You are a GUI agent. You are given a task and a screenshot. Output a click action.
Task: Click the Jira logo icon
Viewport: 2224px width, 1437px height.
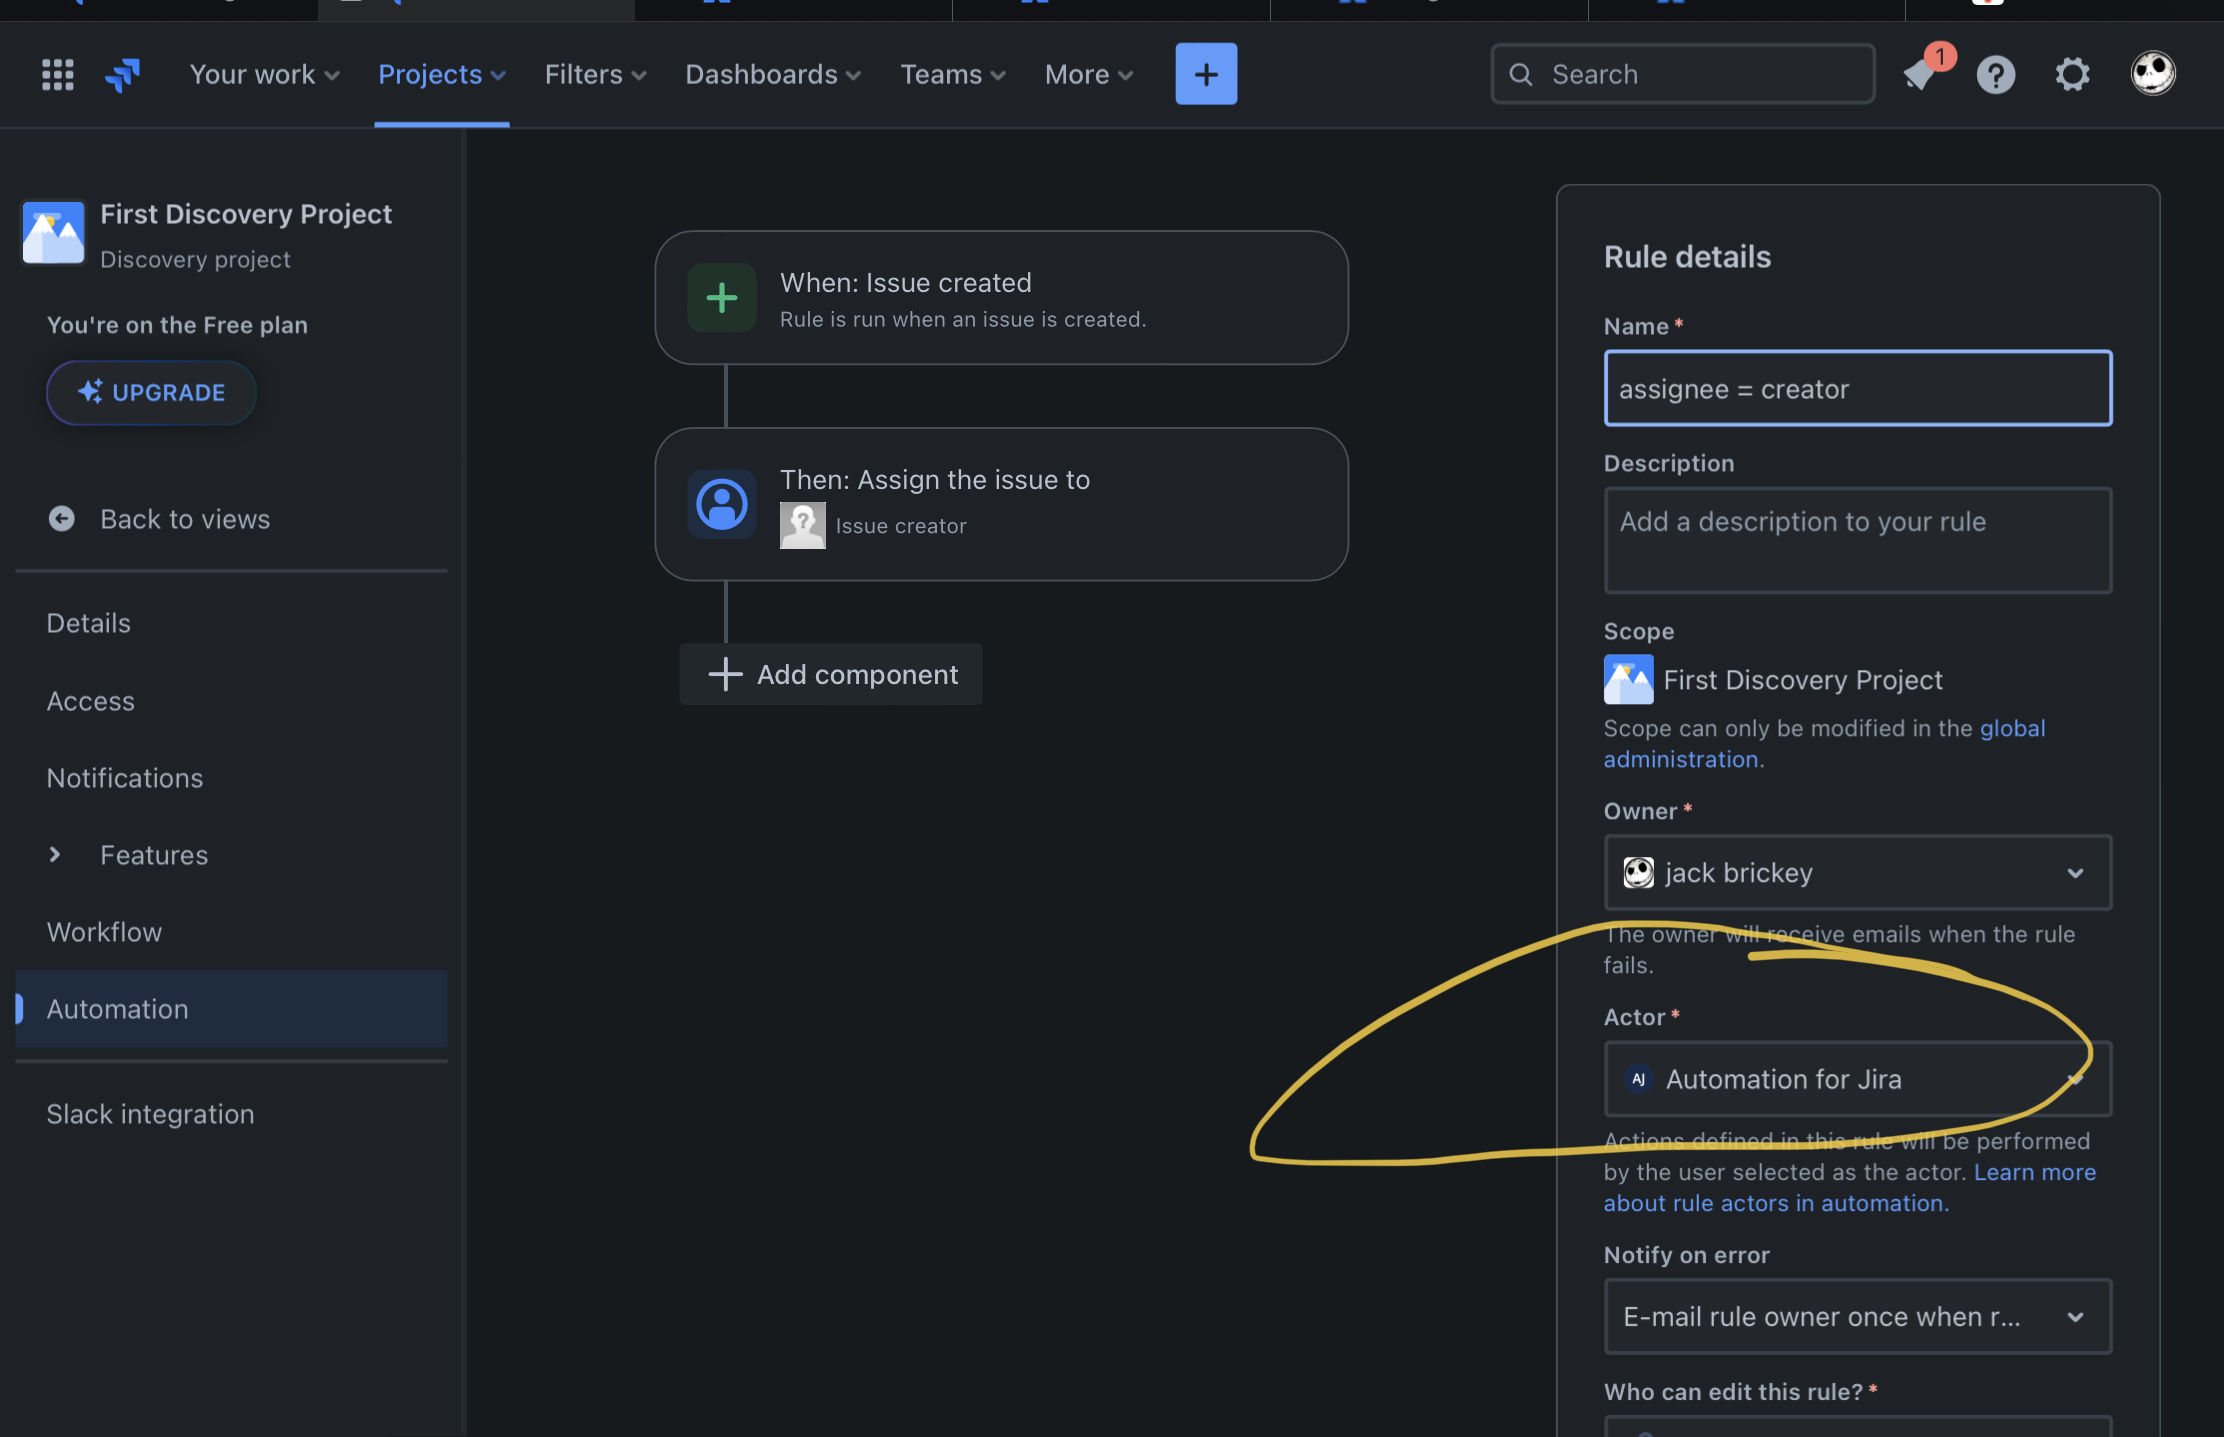[123, 74]
